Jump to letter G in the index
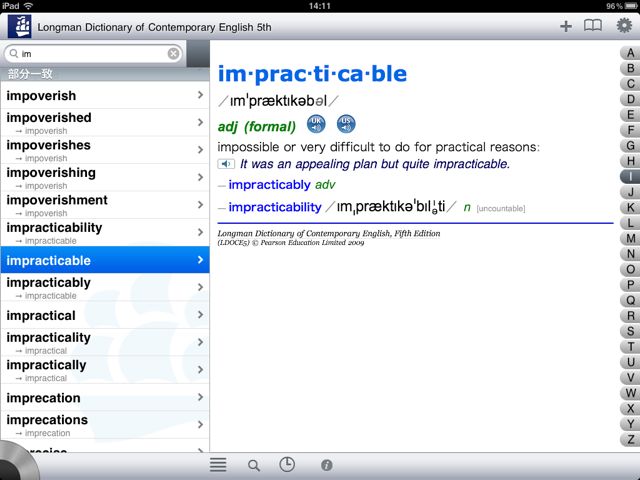The image size is (640, 480). point(630,146)
